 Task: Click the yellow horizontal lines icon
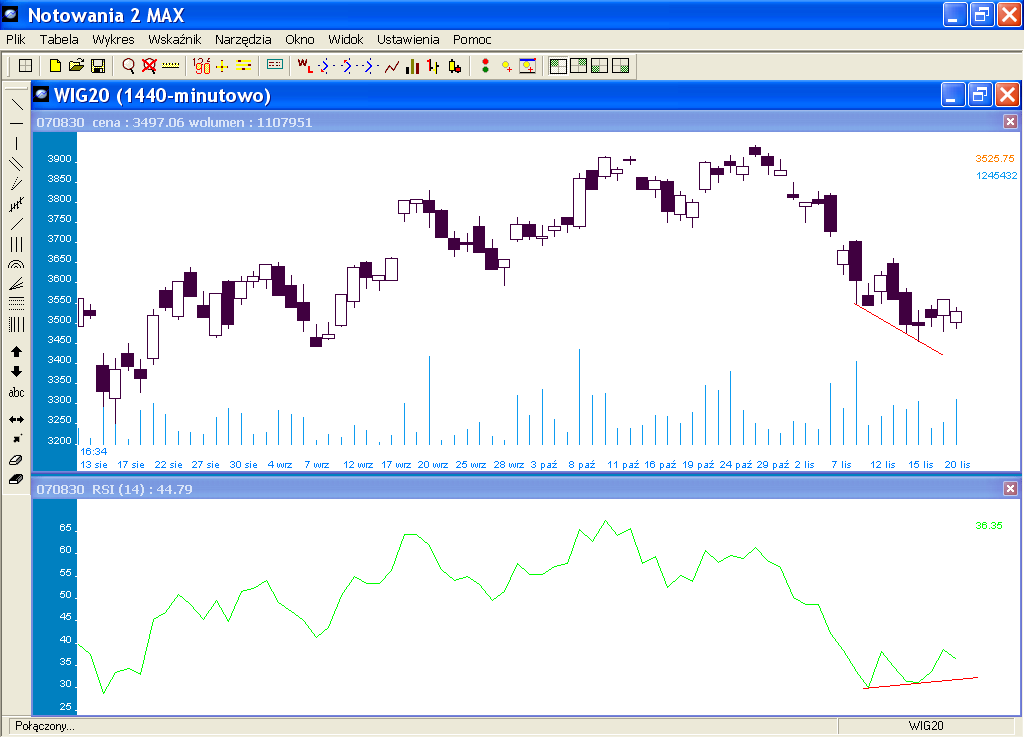pyautogui.click(x=244, y=65)
